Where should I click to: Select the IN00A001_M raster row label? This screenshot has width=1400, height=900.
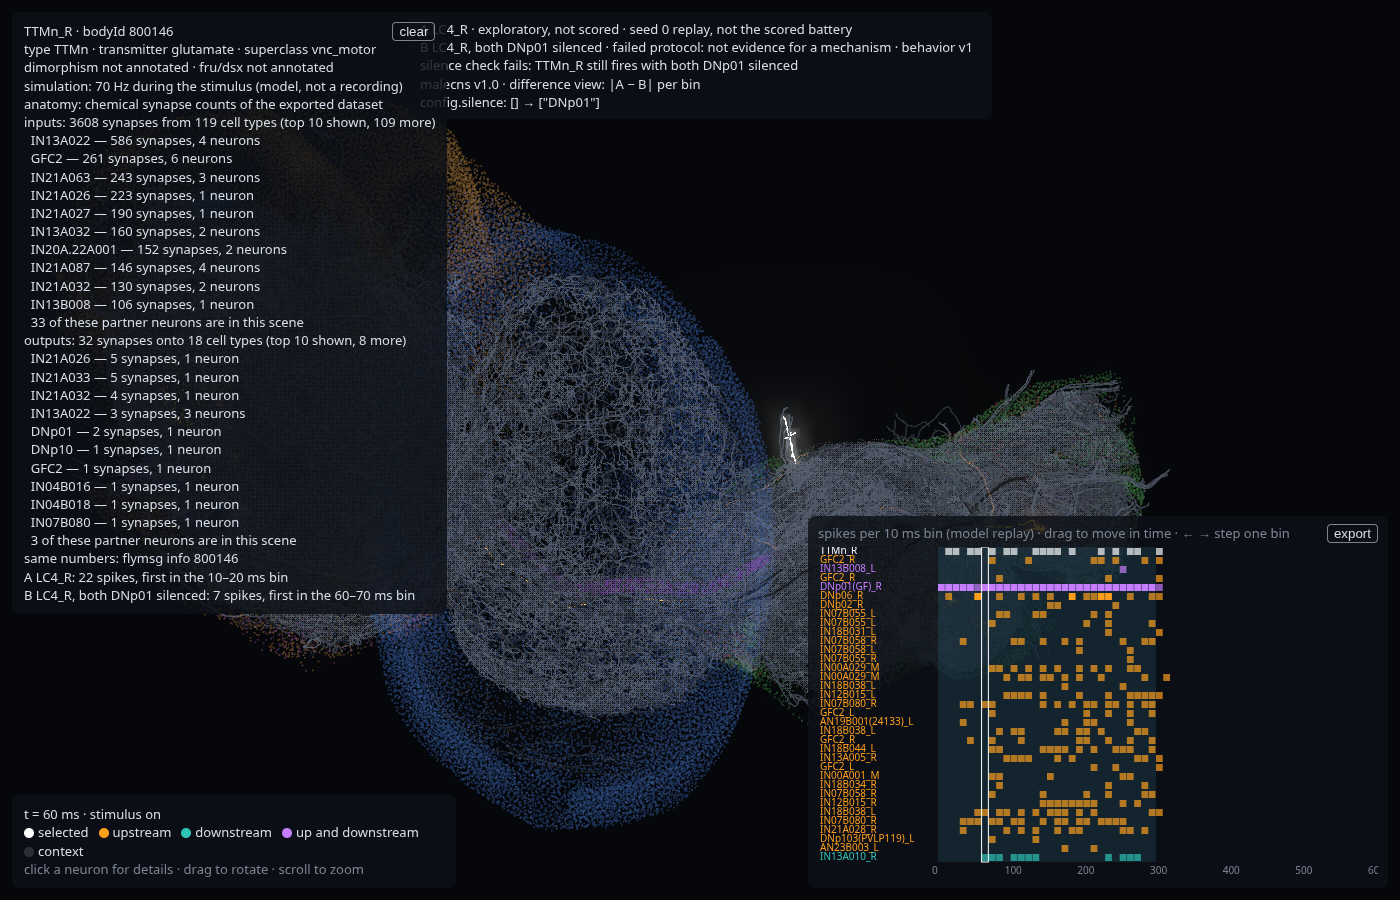click(x=849, y=776)
